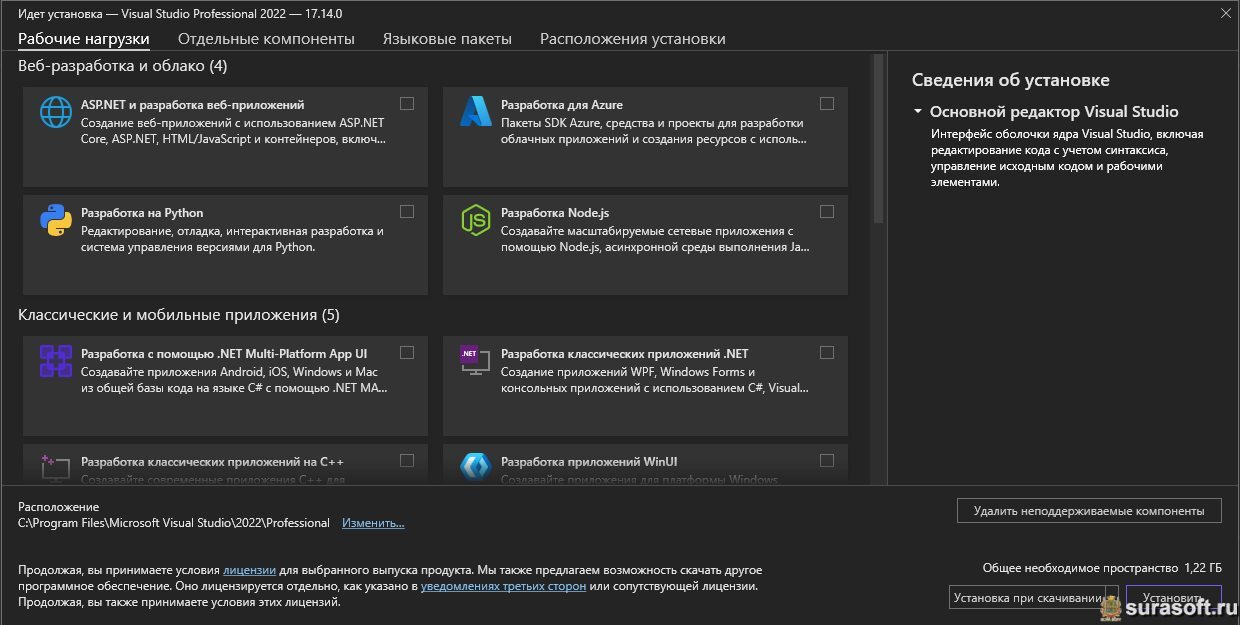The height and width of the screenshot is (625, 1240).
Task: Open the уведомлениях третьих сторон link
Action: (x=504, y=586)
